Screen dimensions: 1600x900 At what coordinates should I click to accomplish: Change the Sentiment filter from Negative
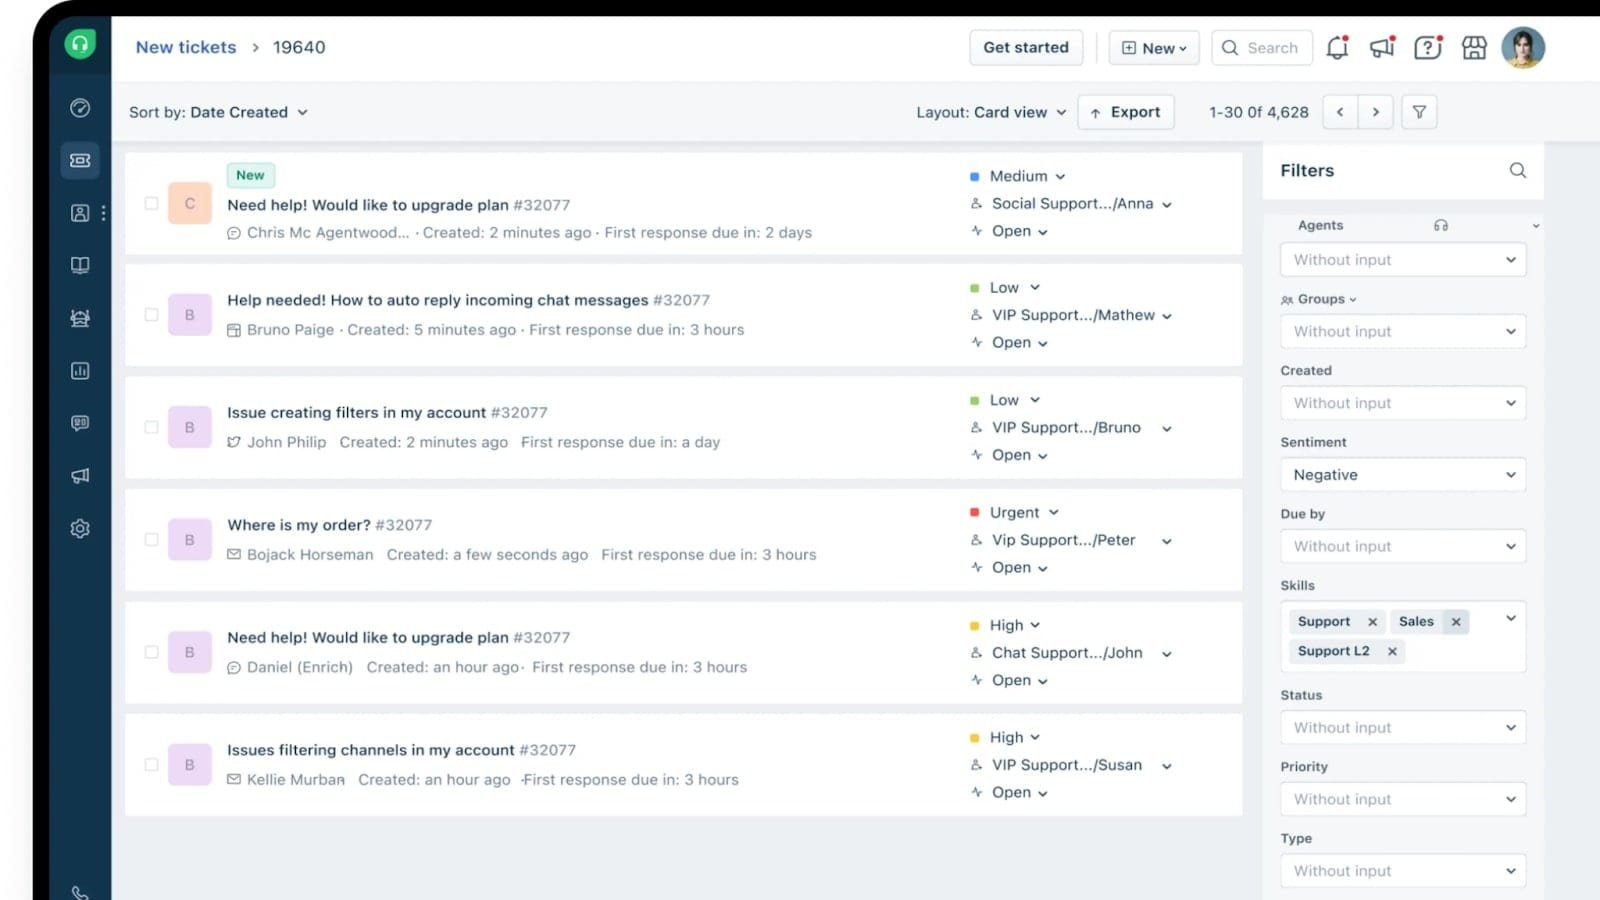coord(1402,474)
